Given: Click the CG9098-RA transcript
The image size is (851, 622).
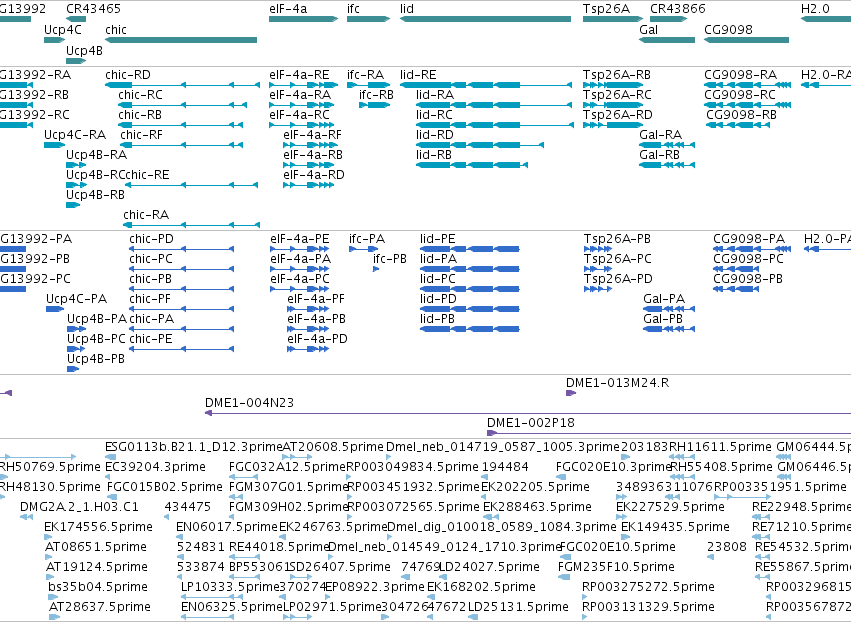Looking at the screenshot, I should point(747,85).
